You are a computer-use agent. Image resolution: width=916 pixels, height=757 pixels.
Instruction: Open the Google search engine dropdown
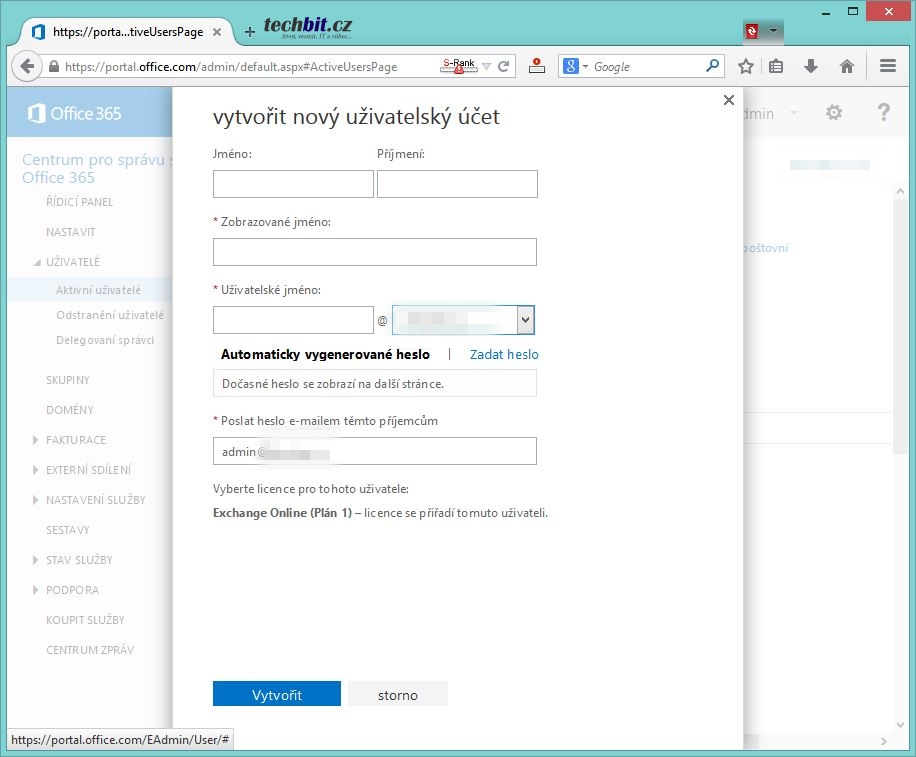[x=576, y=67]
